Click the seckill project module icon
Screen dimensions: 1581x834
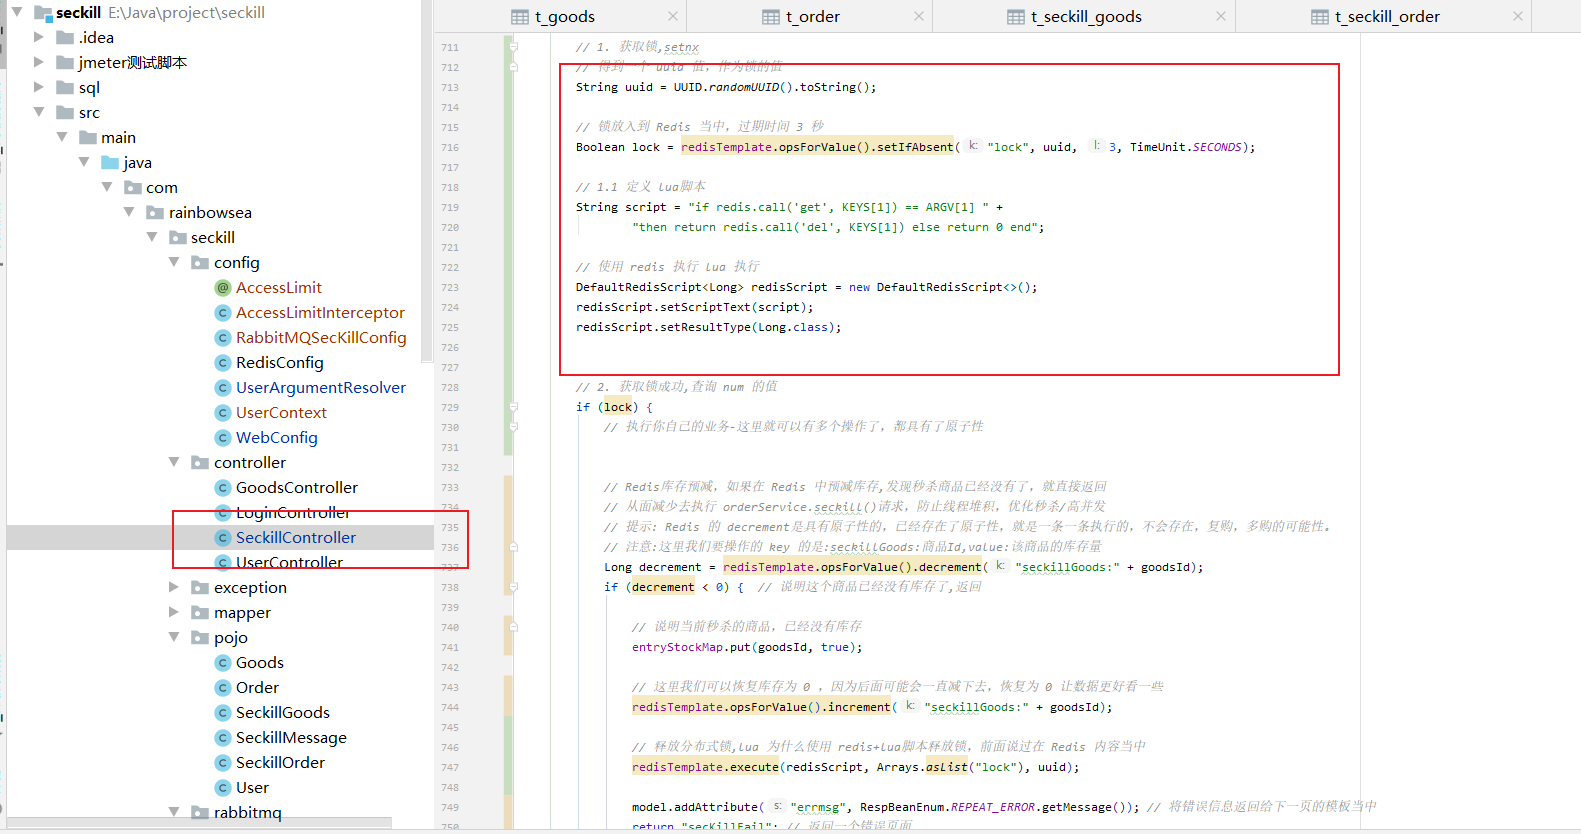[x=43, y=13]
